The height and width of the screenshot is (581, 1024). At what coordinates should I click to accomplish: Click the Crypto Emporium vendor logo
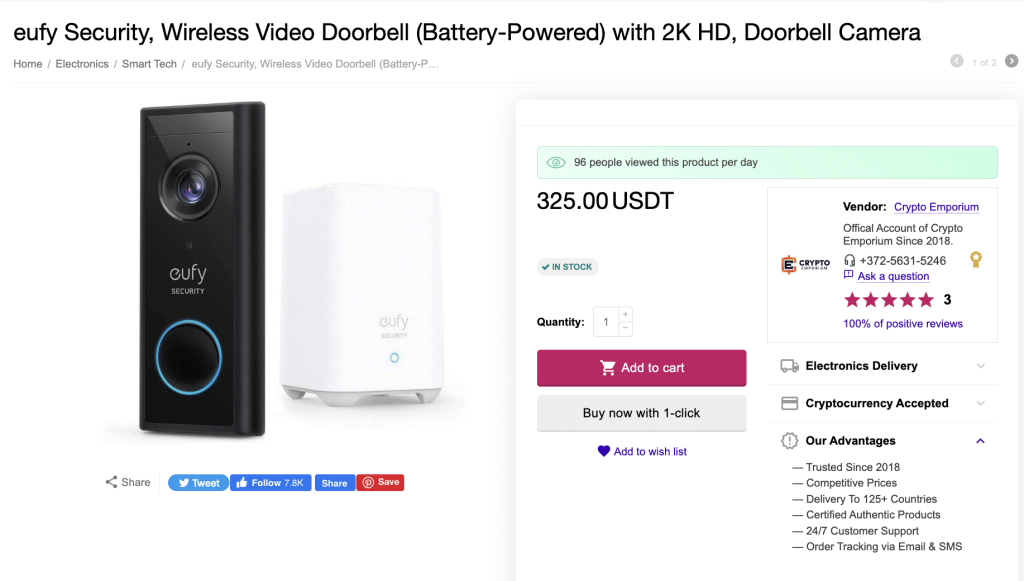805,264
